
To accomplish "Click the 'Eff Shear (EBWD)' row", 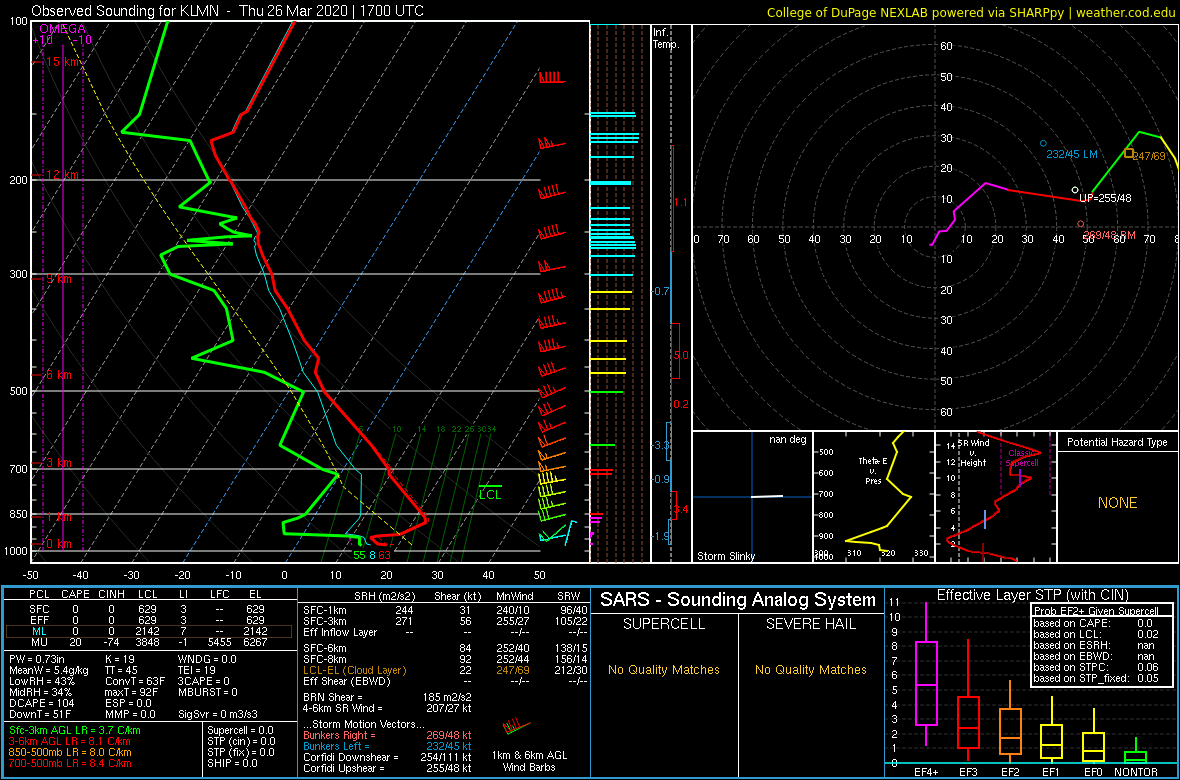I will 444,681.
